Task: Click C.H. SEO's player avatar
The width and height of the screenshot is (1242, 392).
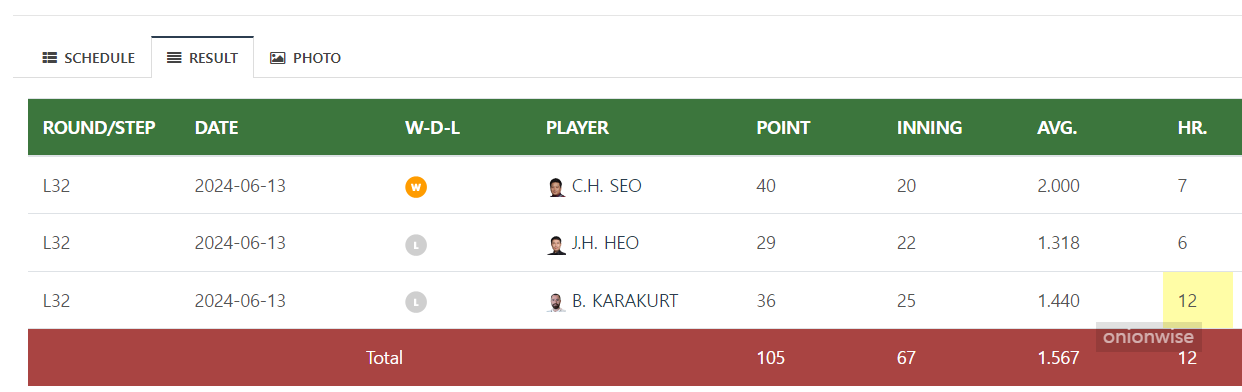Action: tap(557, 187)
